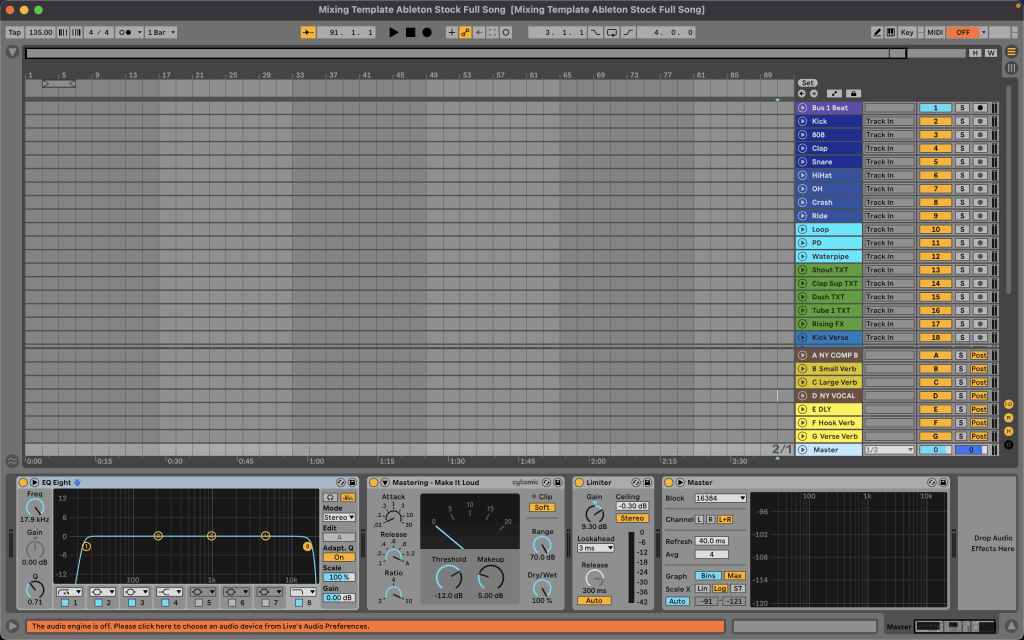The image size is (1024, 640).
Task: Enable Soft clip on the Mastering rack
Action: tap(543, 507)
